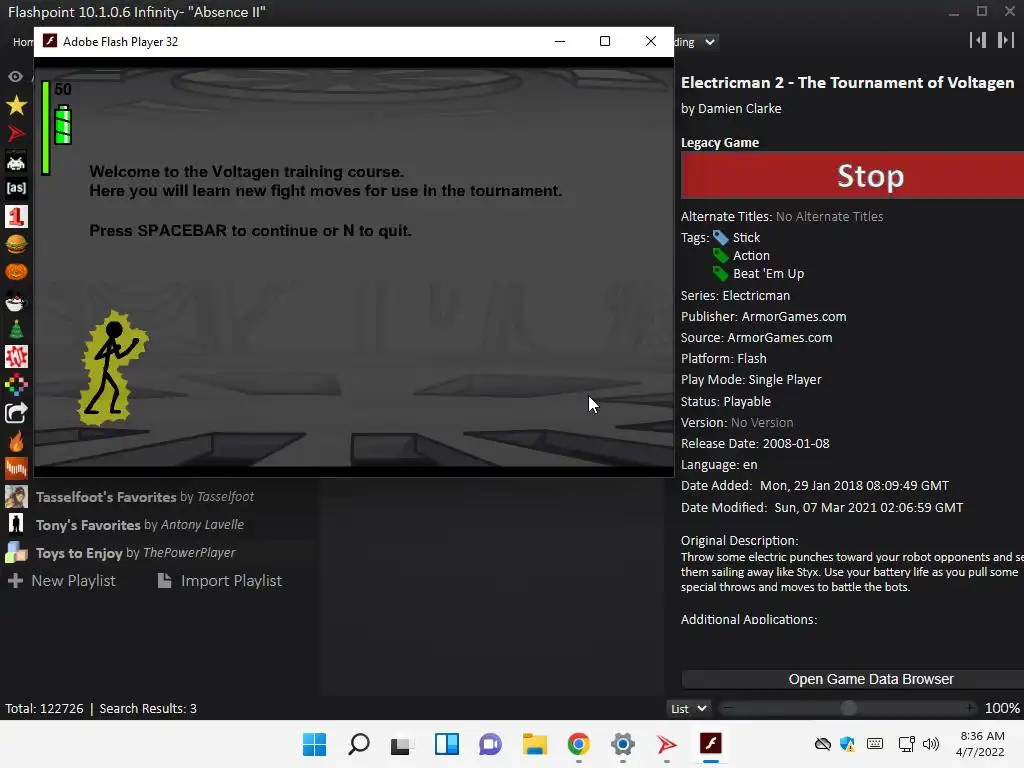The height and width of the screenshot is (768, 1024).
Task: Select the Toys to Enjoy playlist
Action: tap(135, 552)
